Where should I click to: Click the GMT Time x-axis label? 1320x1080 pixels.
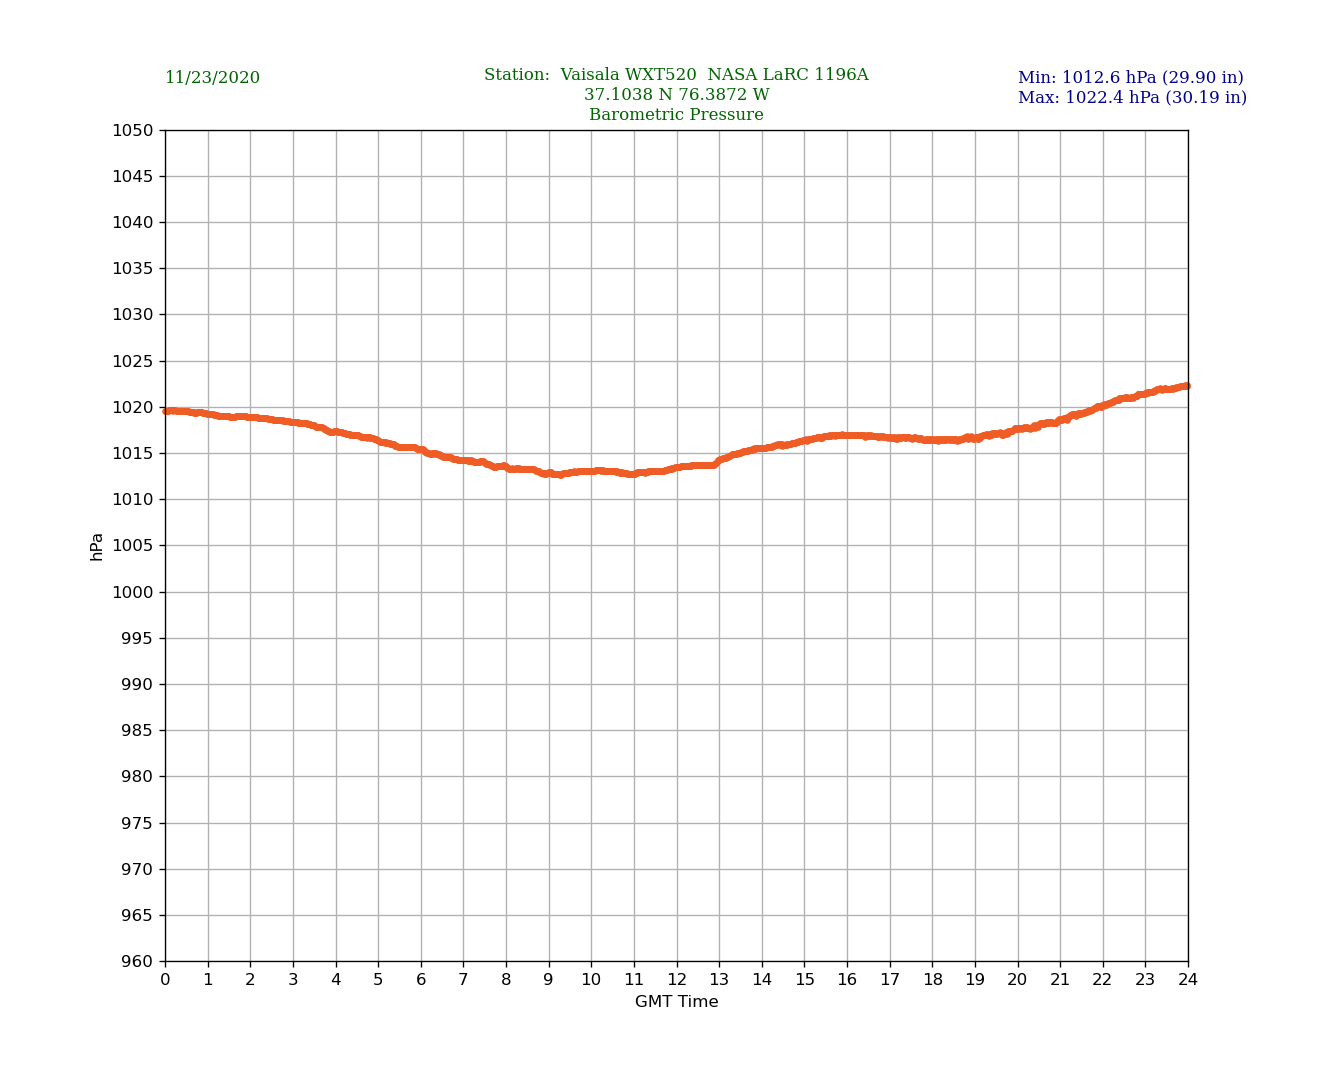676,1002
